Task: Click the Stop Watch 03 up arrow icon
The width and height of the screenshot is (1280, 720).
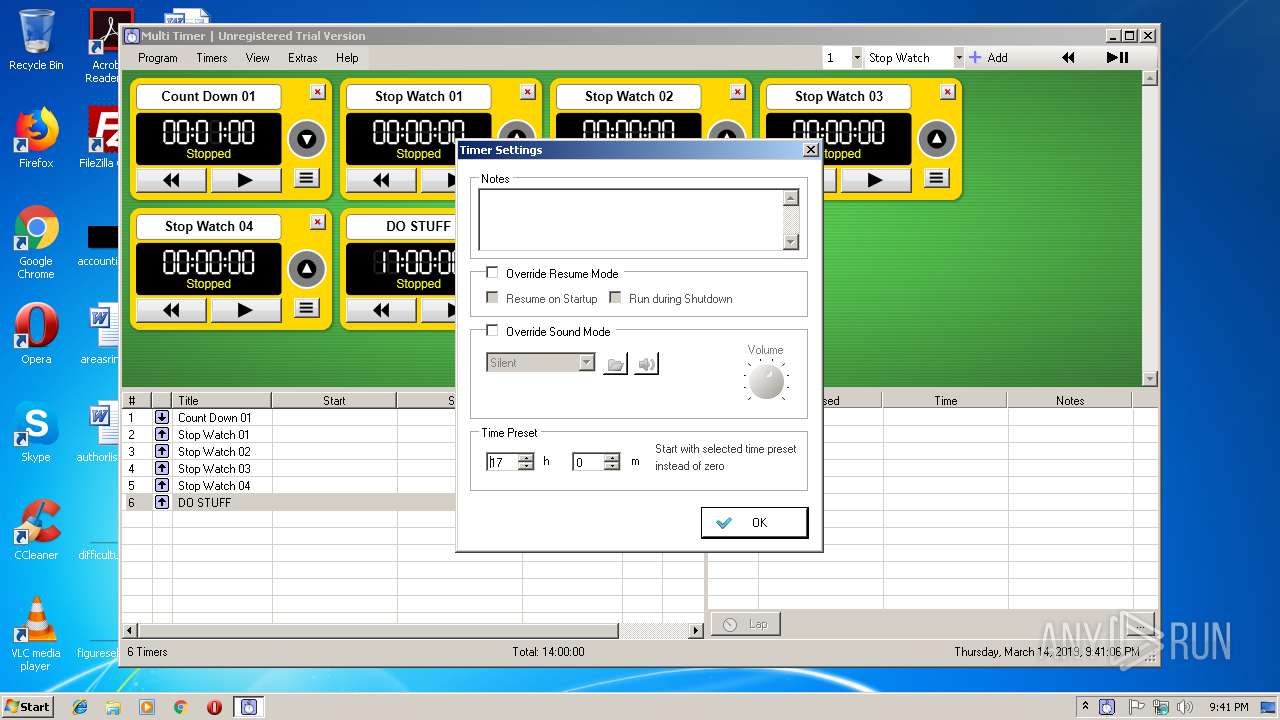Action: tap(937, 139)
